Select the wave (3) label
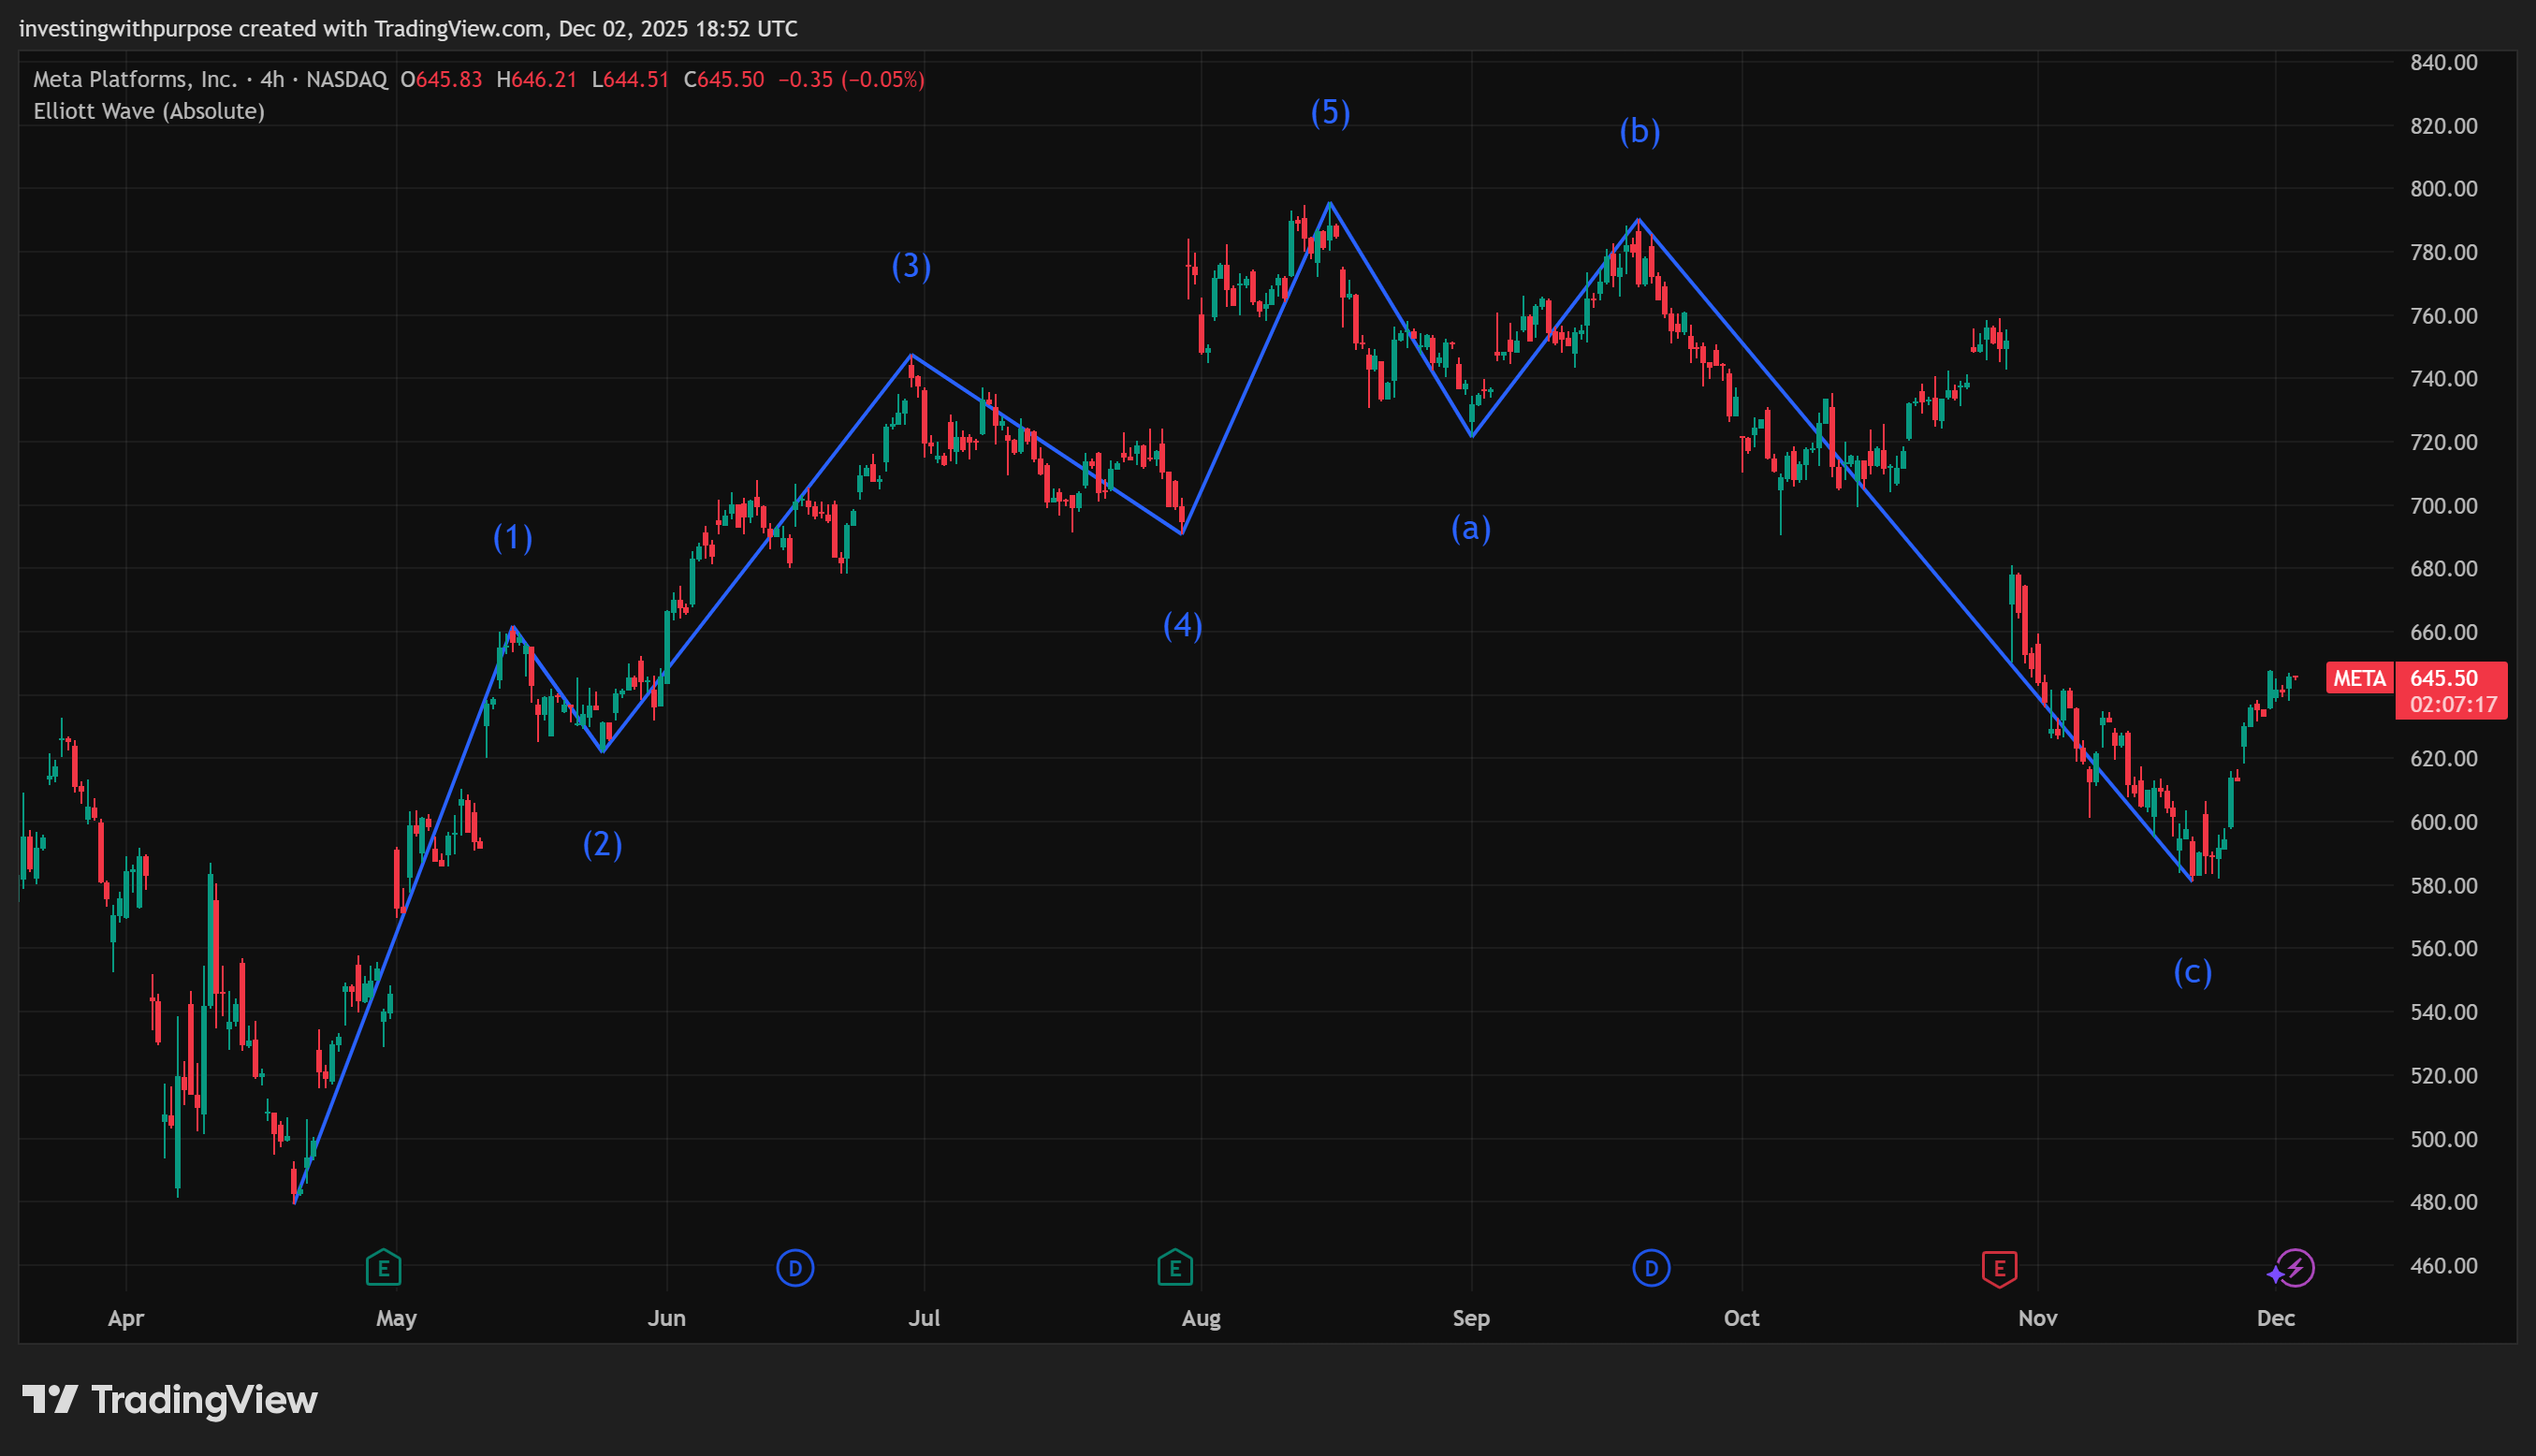The height and width of the screenshot is (1456, 2536). click(911, 266)
